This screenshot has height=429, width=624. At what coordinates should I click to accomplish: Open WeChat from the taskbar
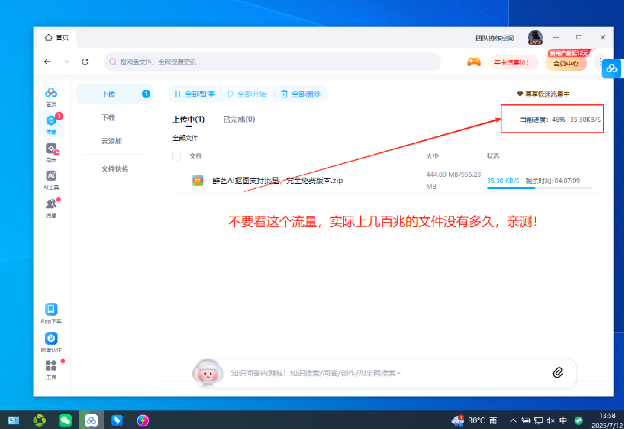pyautogui.click(x=65, y=420)
